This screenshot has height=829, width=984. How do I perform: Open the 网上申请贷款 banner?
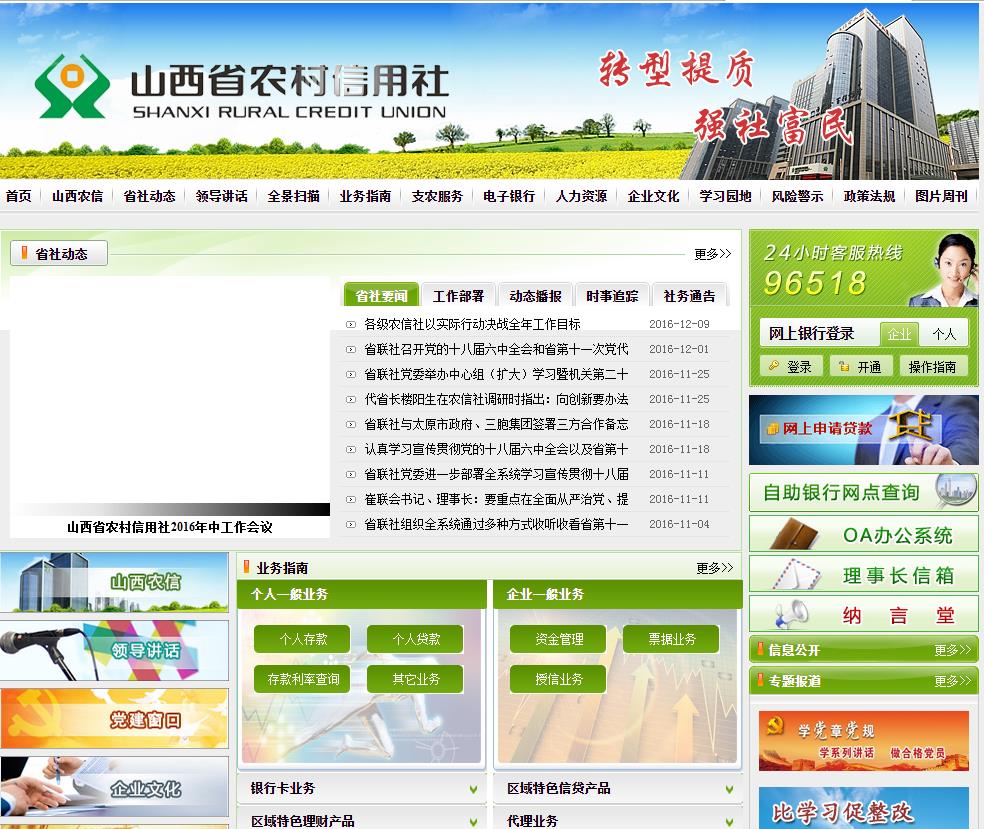coord(864,430)
